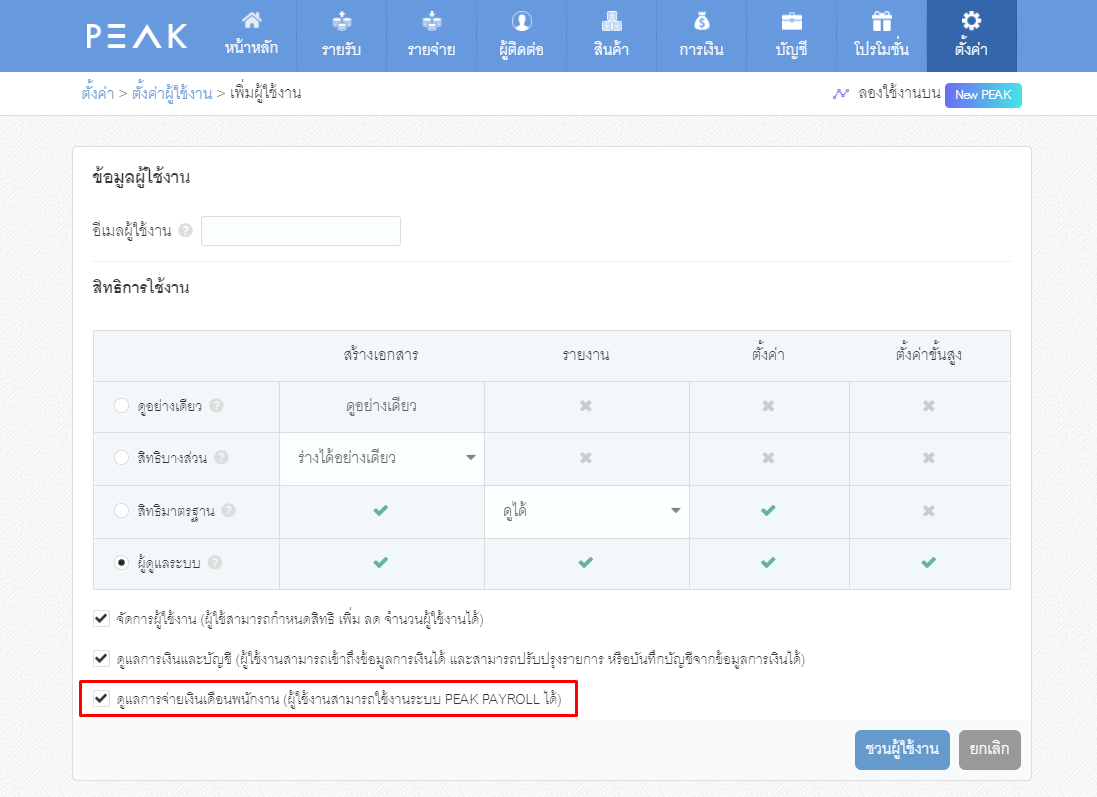Select the ดูอย่างเดียว radio option
The height and width of the screenshot is (797, 1097).
pyautogui.click(x=122, y=406)
